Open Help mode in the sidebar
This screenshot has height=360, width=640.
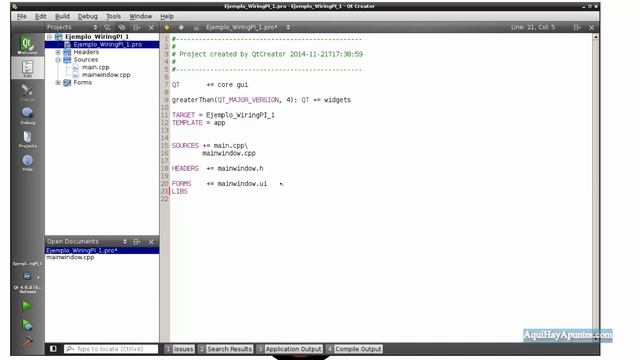point(27,162)
